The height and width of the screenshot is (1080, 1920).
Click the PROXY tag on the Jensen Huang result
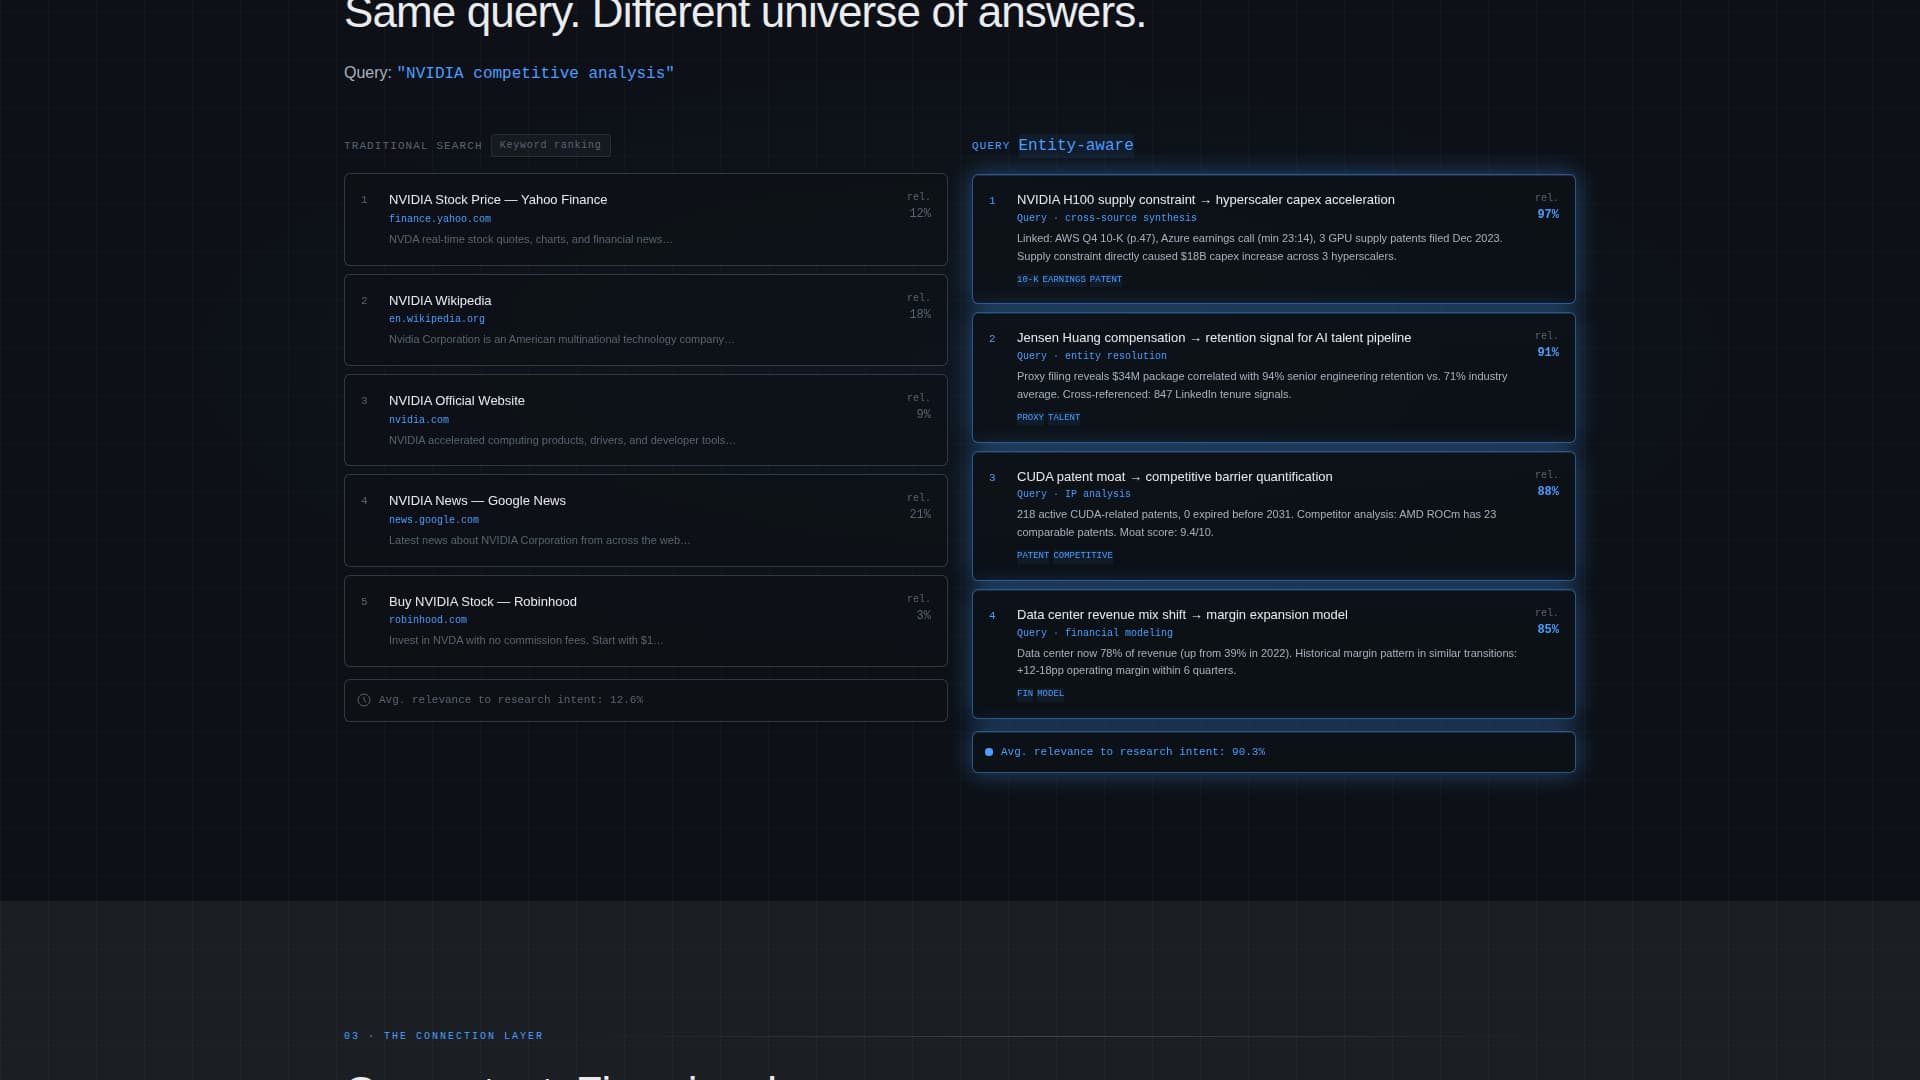(1030, 418)
